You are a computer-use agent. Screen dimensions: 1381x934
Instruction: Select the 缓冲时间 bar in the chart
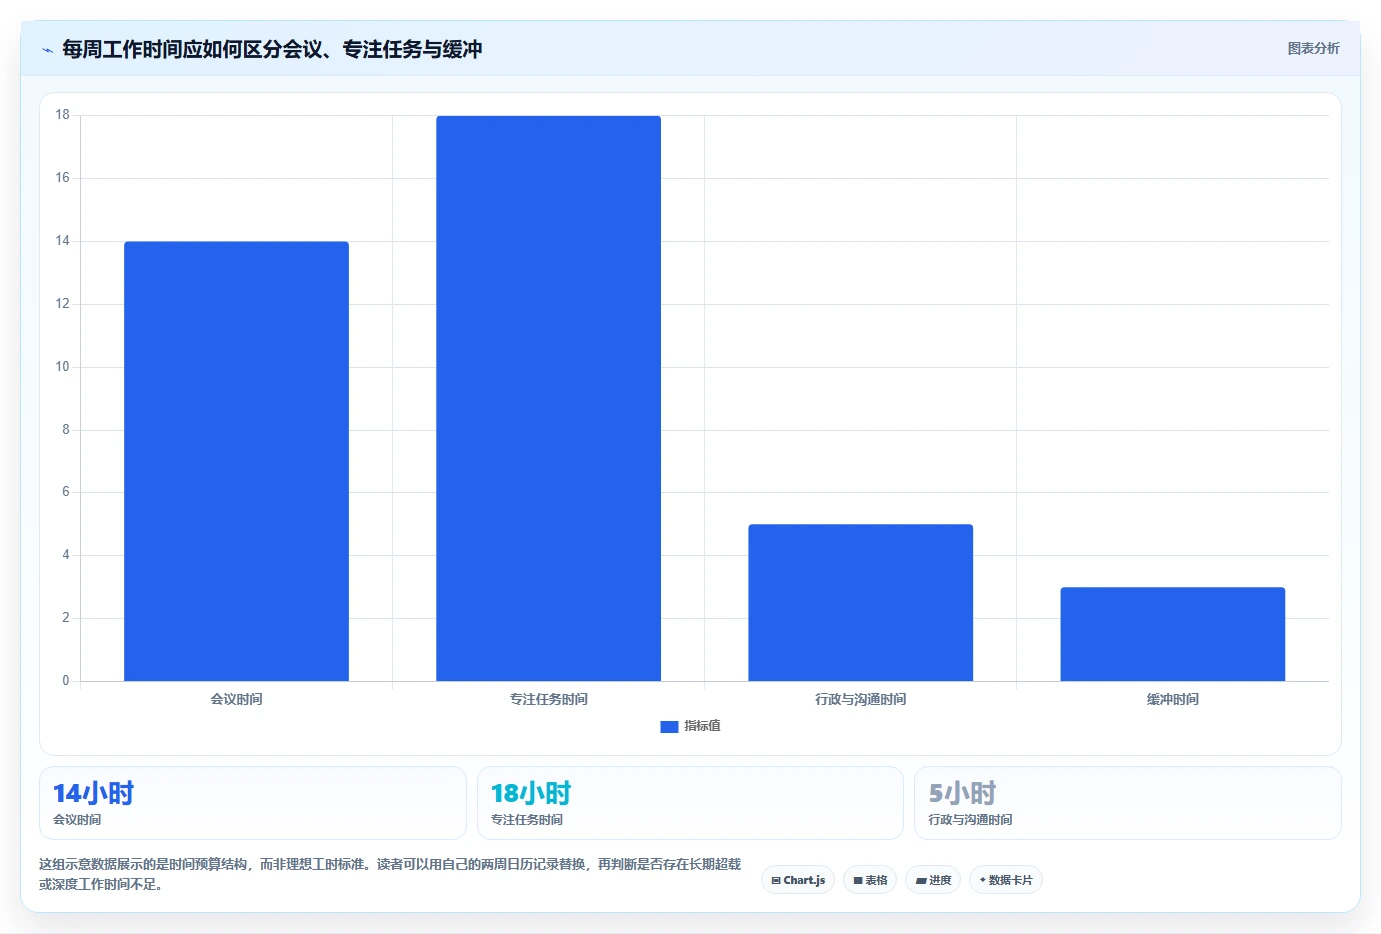tap(1172, 634)
